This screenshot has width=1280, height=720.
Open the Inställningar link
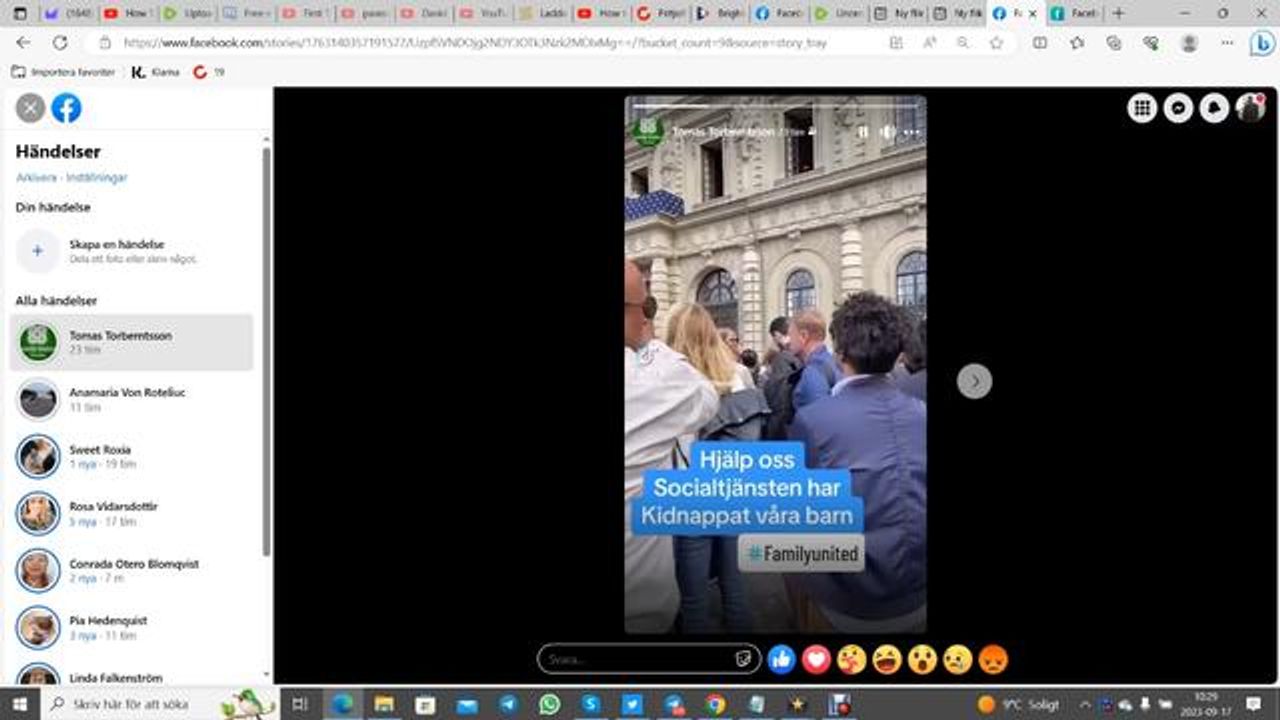pos(97,178)
